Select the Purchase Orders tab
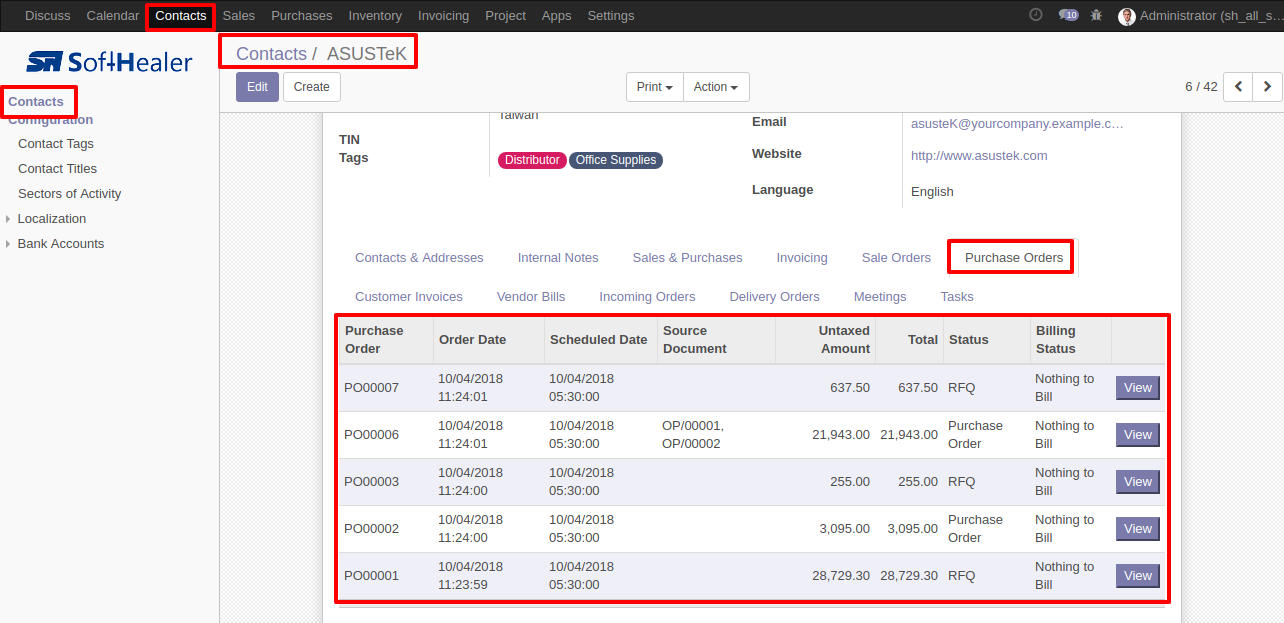This screenshot has height=623, width=1284. [1013, 258]
